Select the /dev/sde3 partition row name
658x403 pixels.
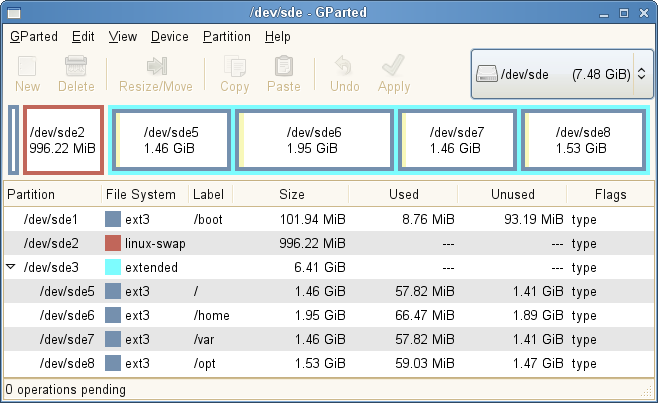pyautogui.click(x=51, y=267)
